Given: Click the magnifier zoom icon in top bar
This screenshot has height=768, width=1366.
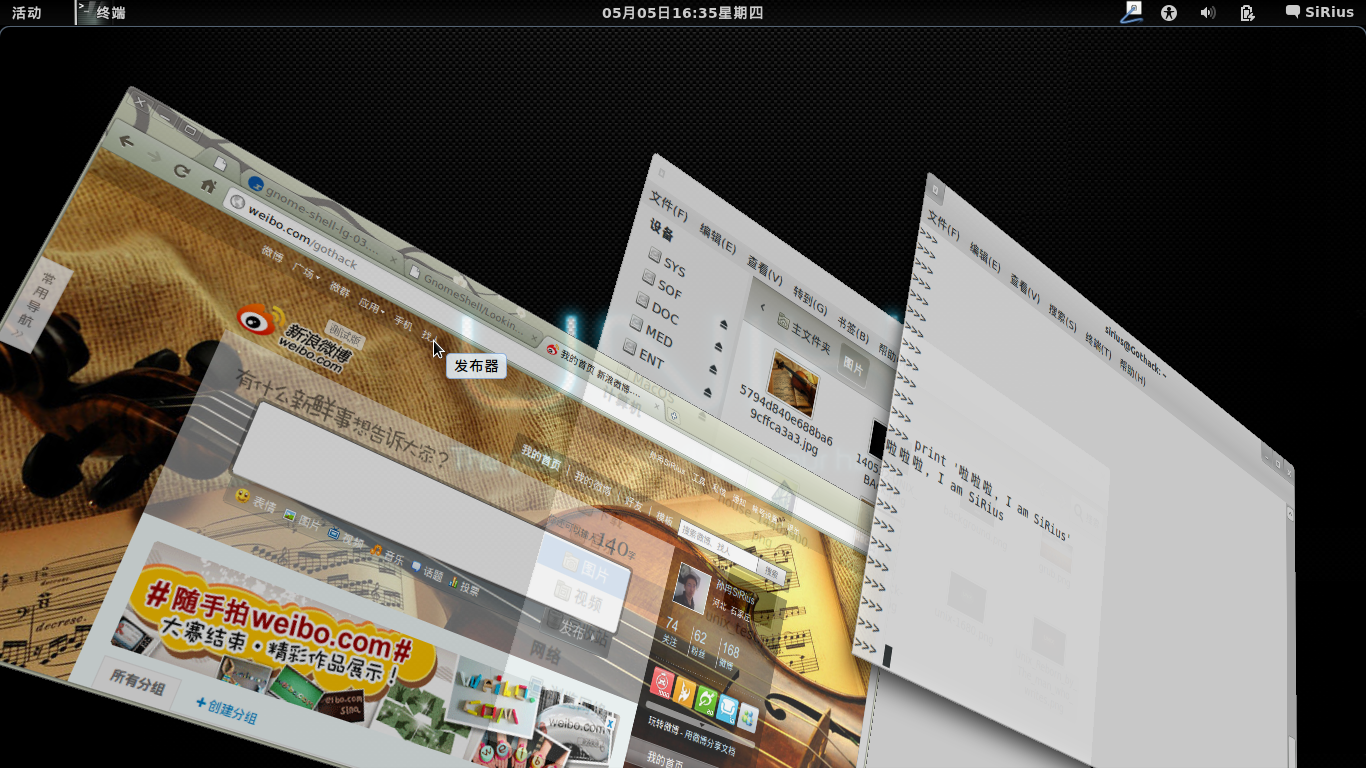Looking at the screenshot, I should (x=1131, y=12).
